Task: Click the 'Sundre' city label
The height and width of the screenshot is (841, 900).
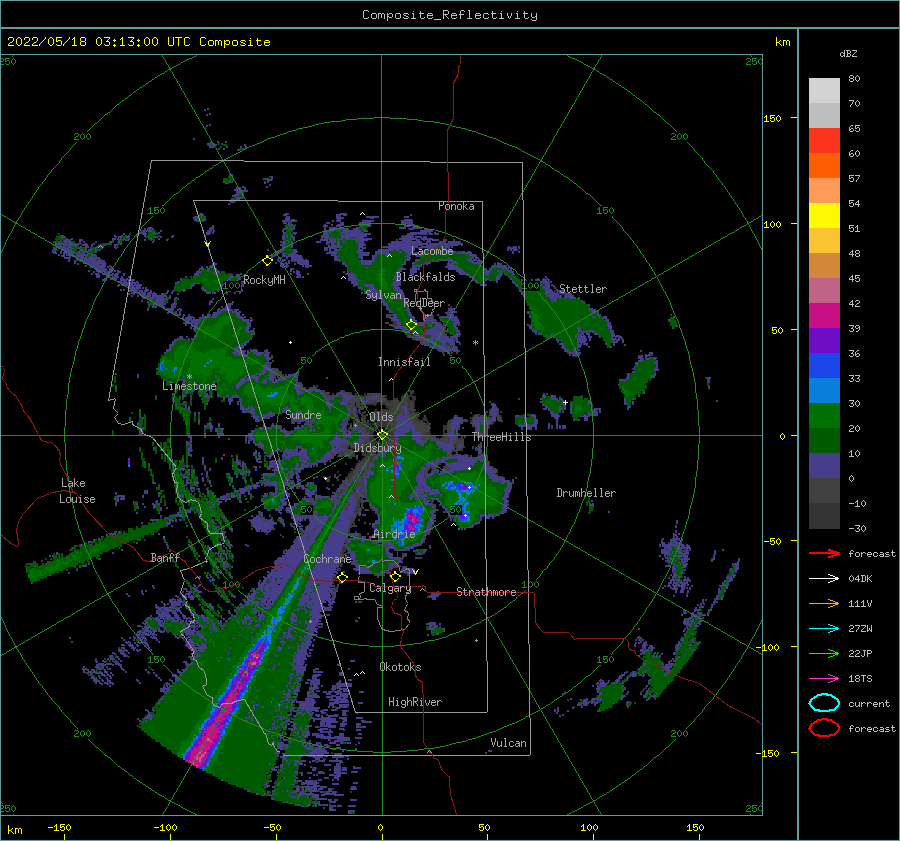Action: [x=303, y=415]
